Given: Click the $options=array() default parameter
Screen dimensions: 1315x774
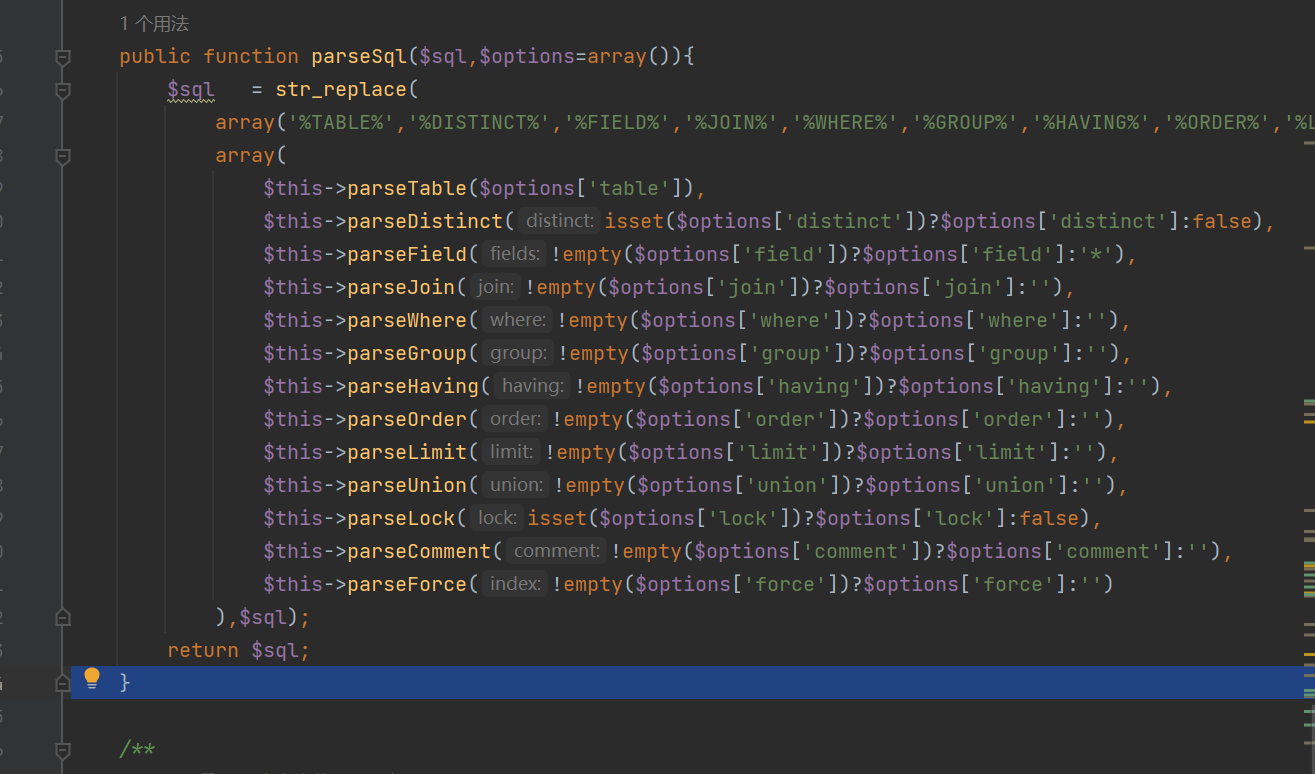Looking at the screenshot, I should [575, 56].
